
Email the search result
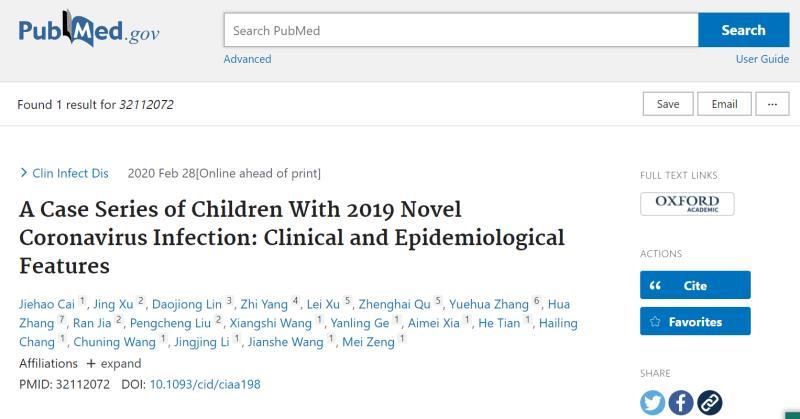724,104
